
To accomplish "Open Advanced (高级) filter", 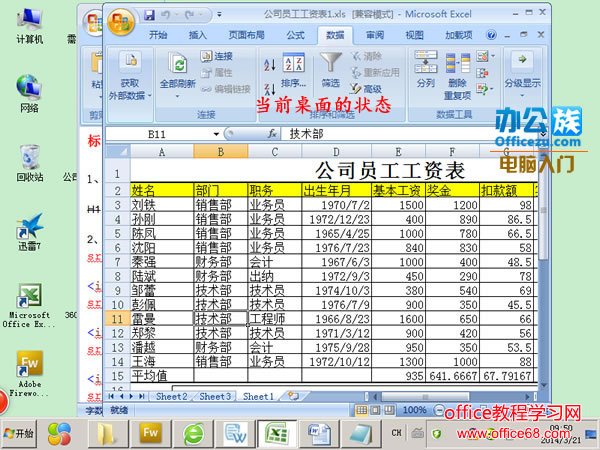I will pos(366,89).
